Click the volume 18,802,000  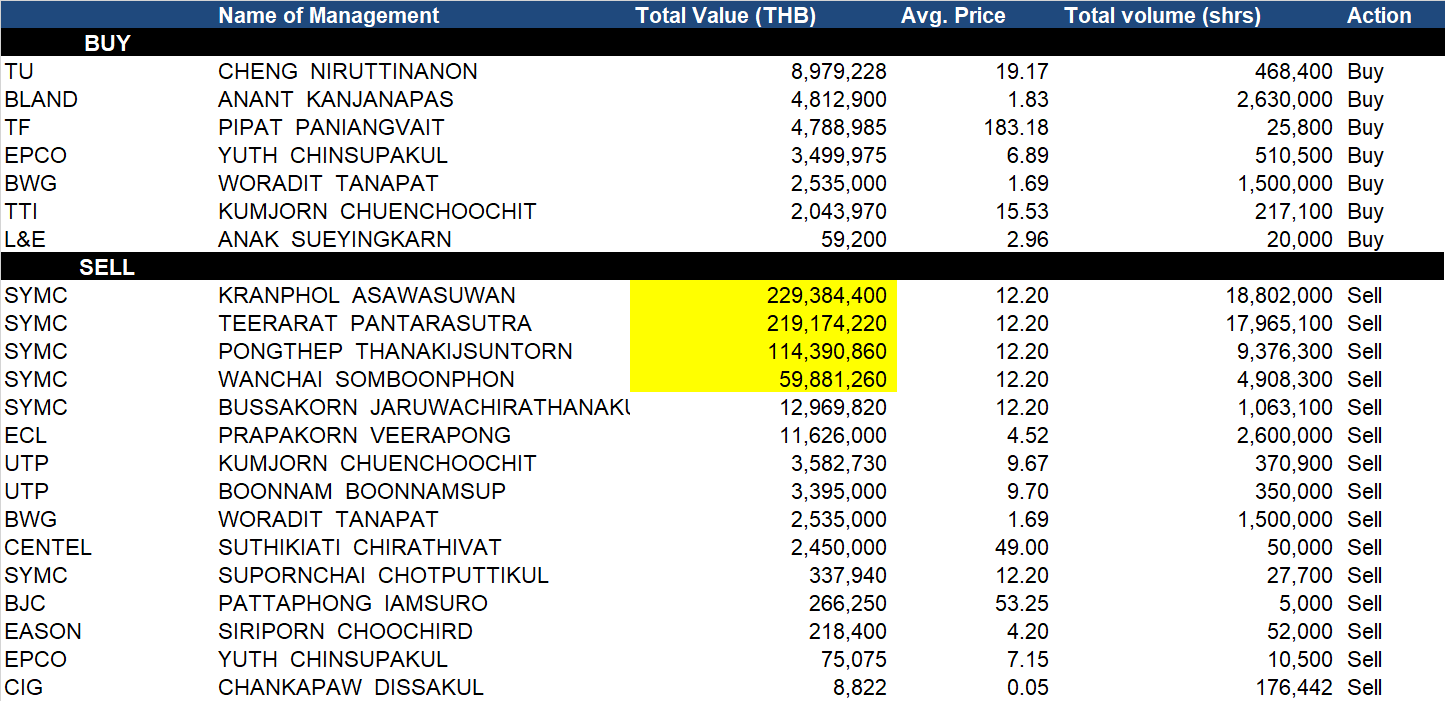[1279, 295]
